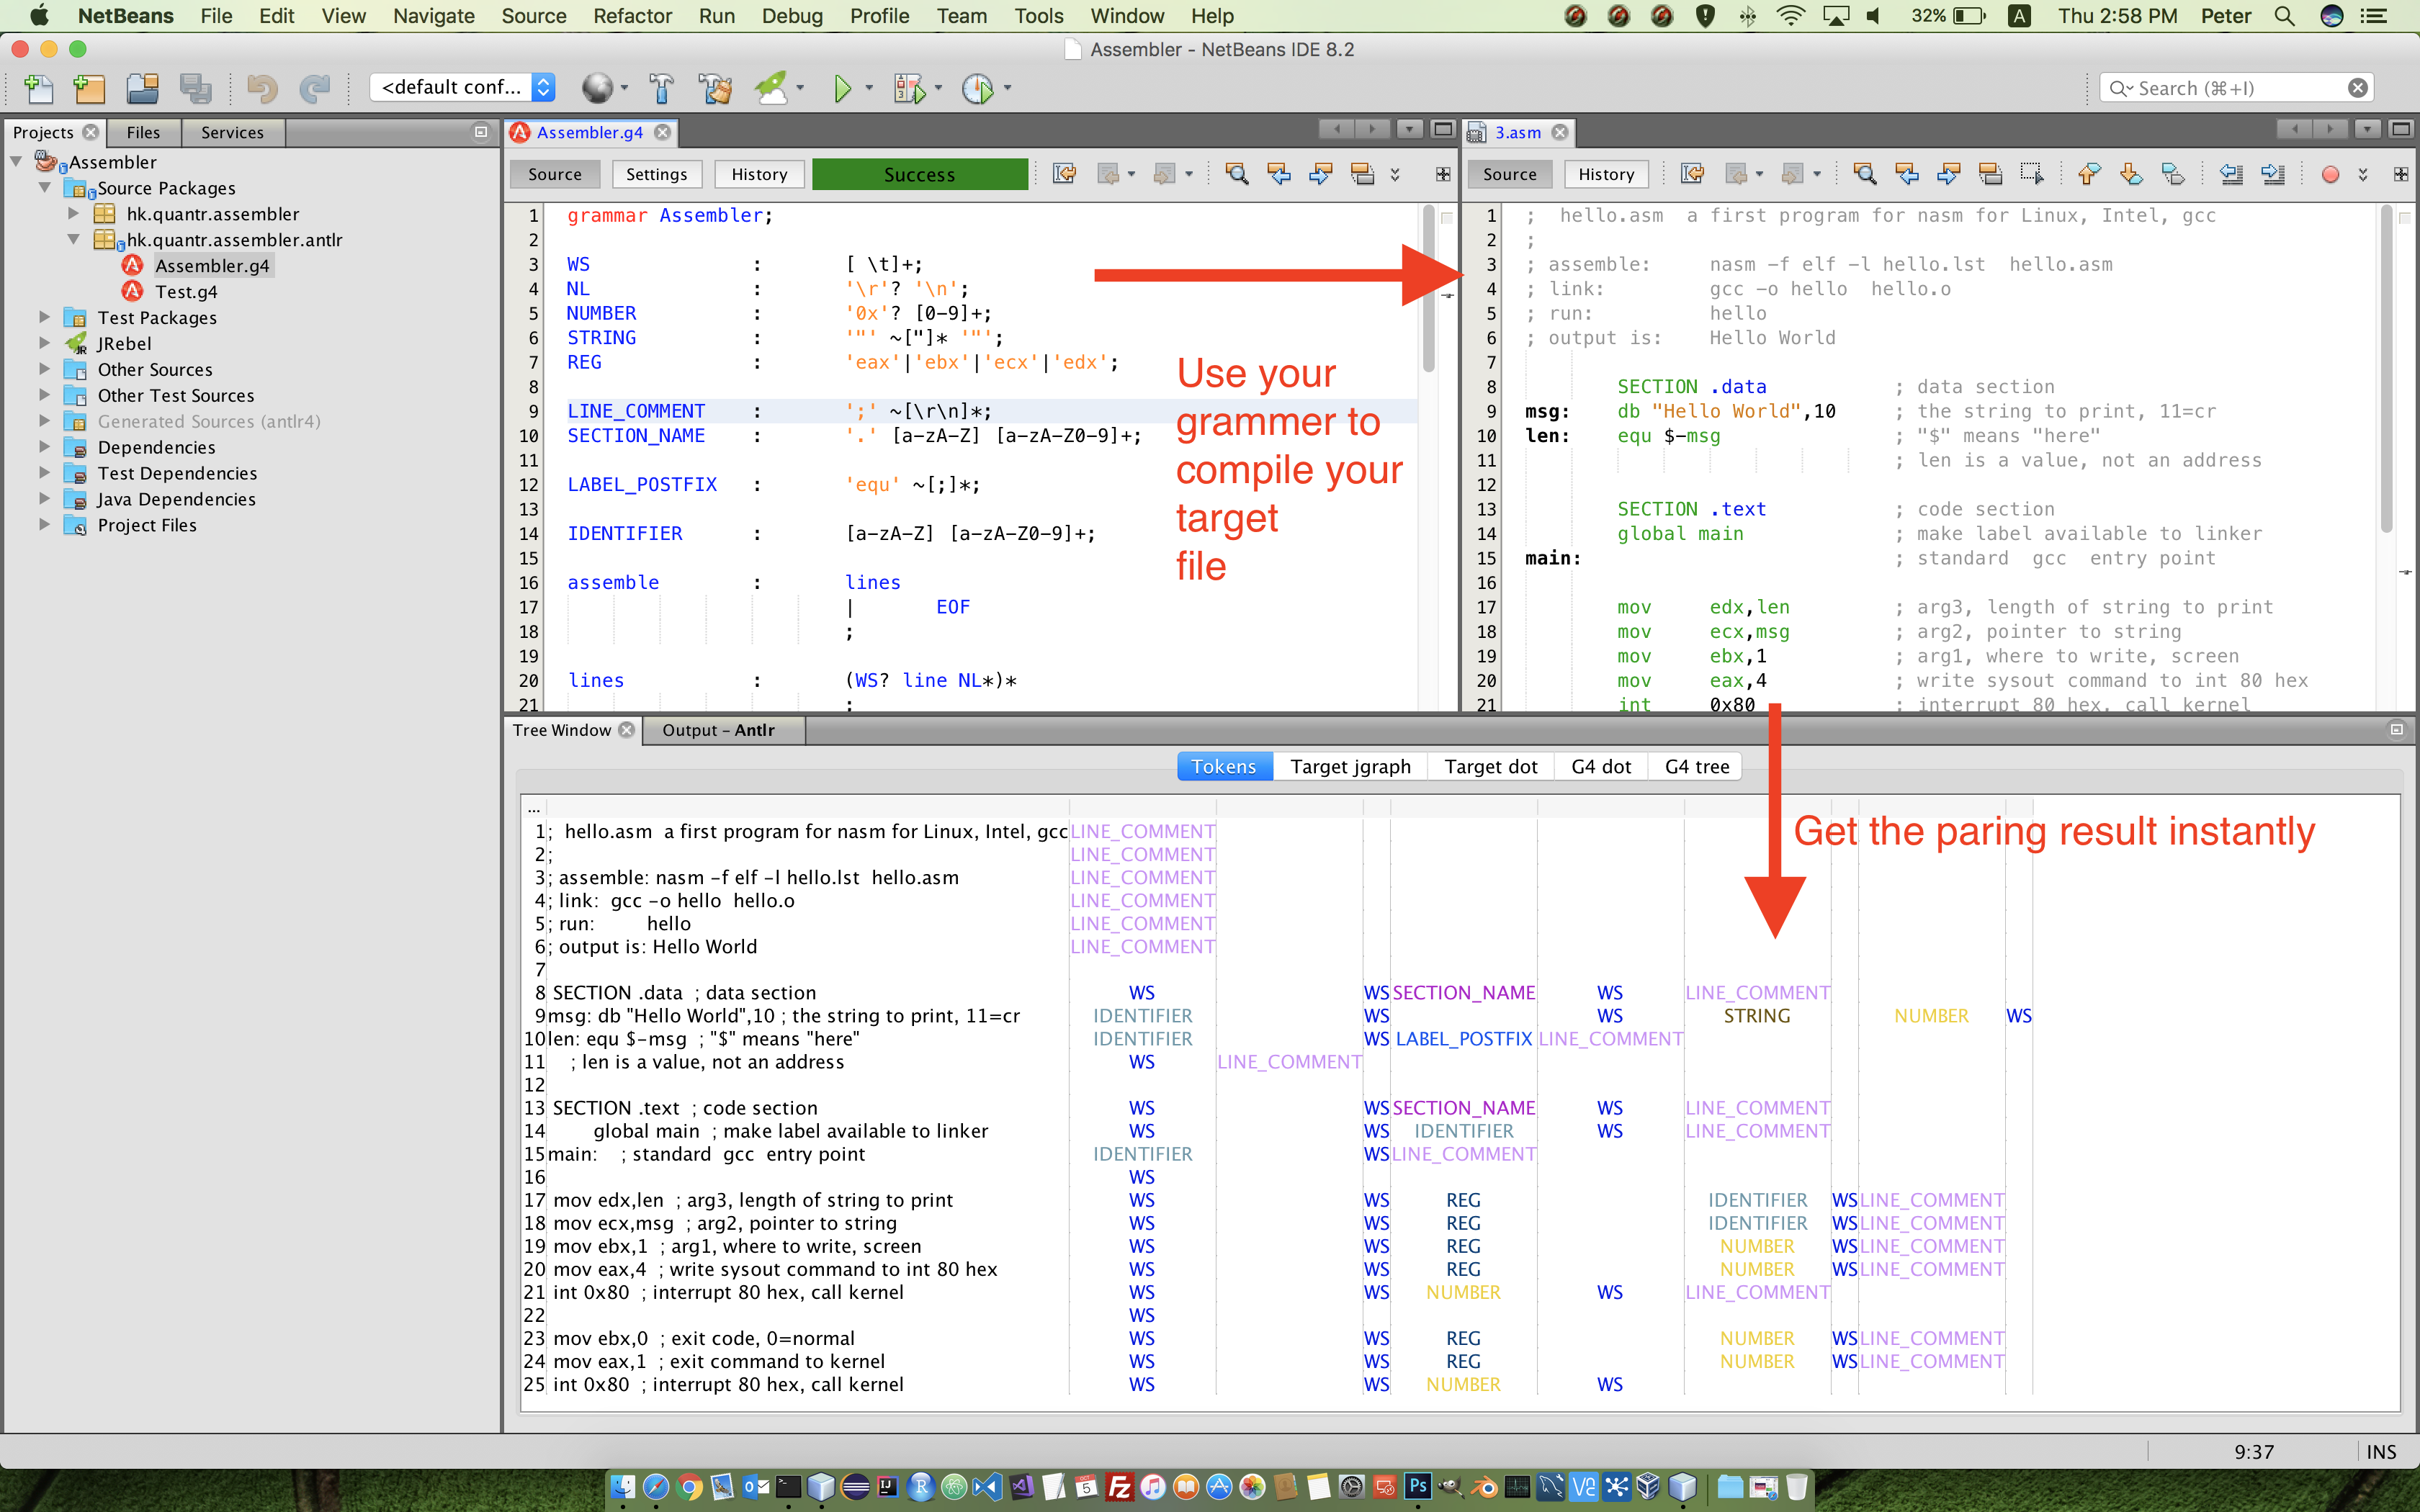The height and width of the screenshot is (1512, 2420).
Task: Switch to History view in Assembler.g4 editor
Action: (760, 174)
